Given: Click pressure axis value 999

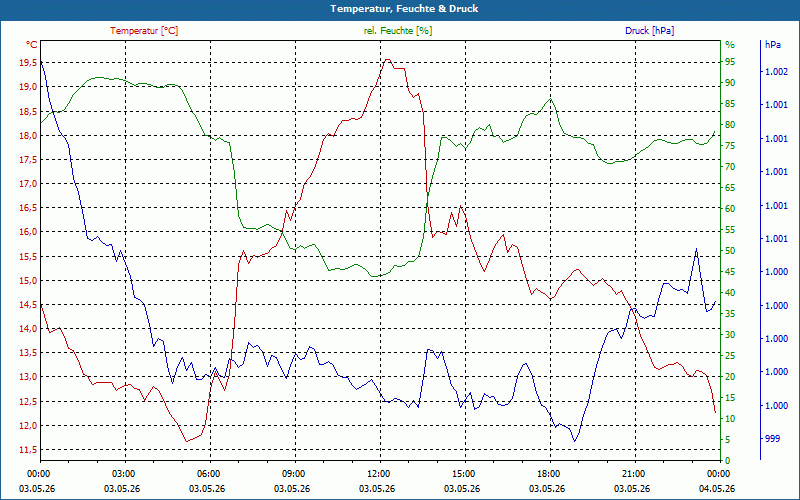Looking at the screenshot, I should 772,439.
